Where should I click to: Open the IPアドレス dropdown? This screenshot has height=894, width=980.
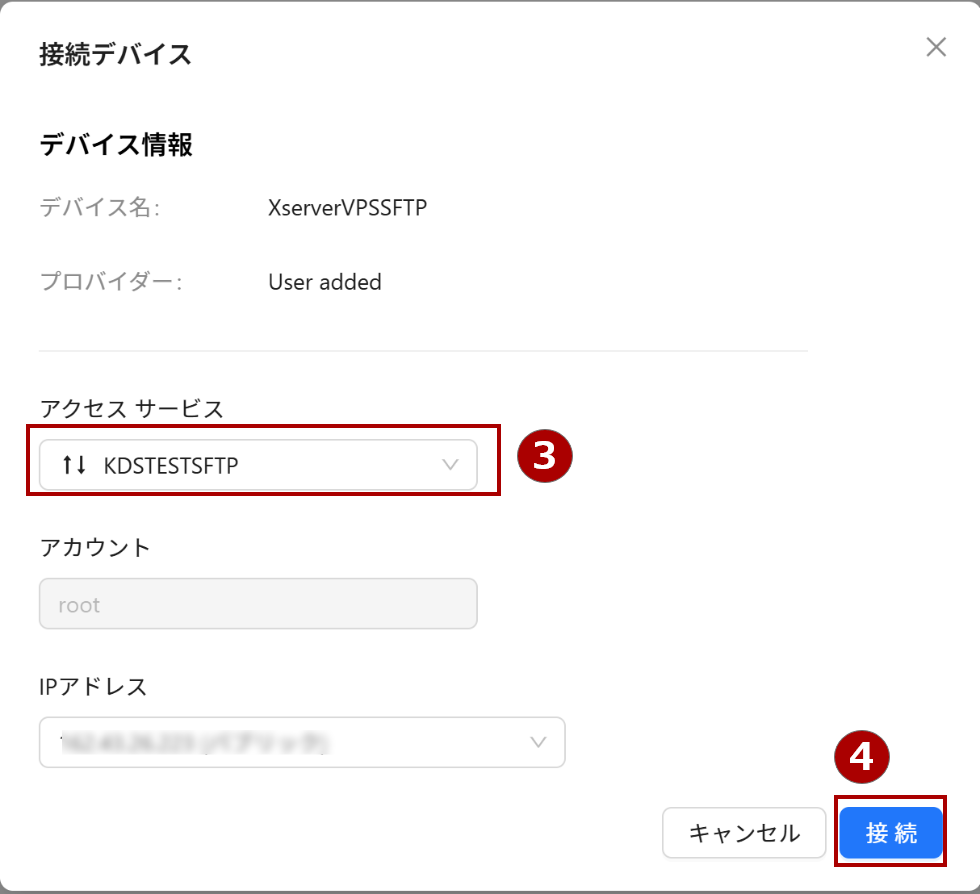[x=302, y=742]
